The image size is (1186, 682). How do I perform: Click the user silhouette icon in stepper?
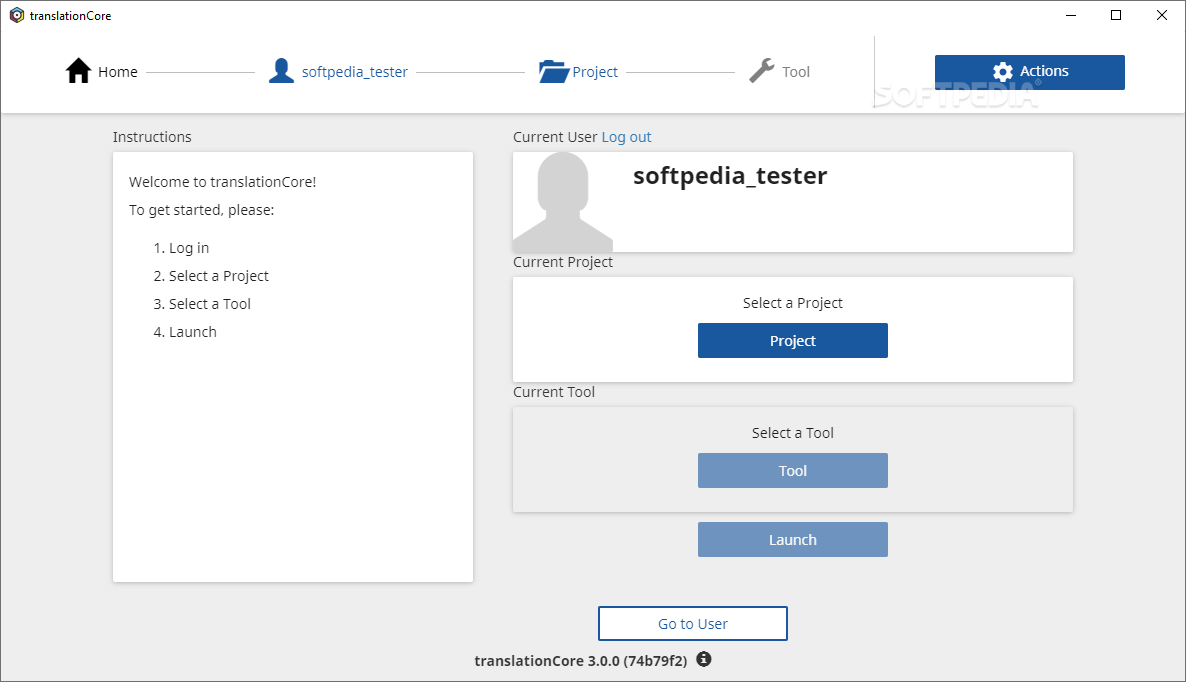tap(281, 71)
